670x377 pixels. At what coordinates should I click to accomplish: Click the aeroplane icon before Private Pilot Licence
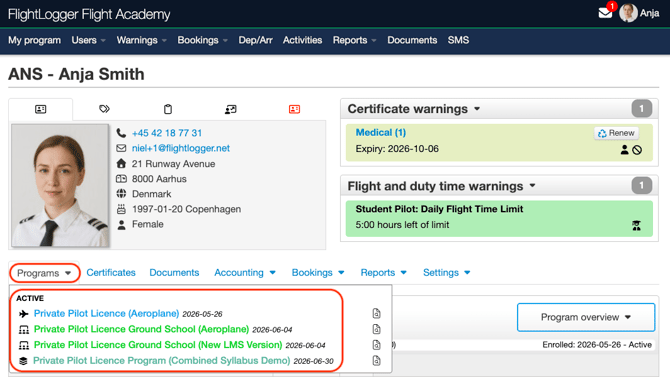tap(24, 314)
